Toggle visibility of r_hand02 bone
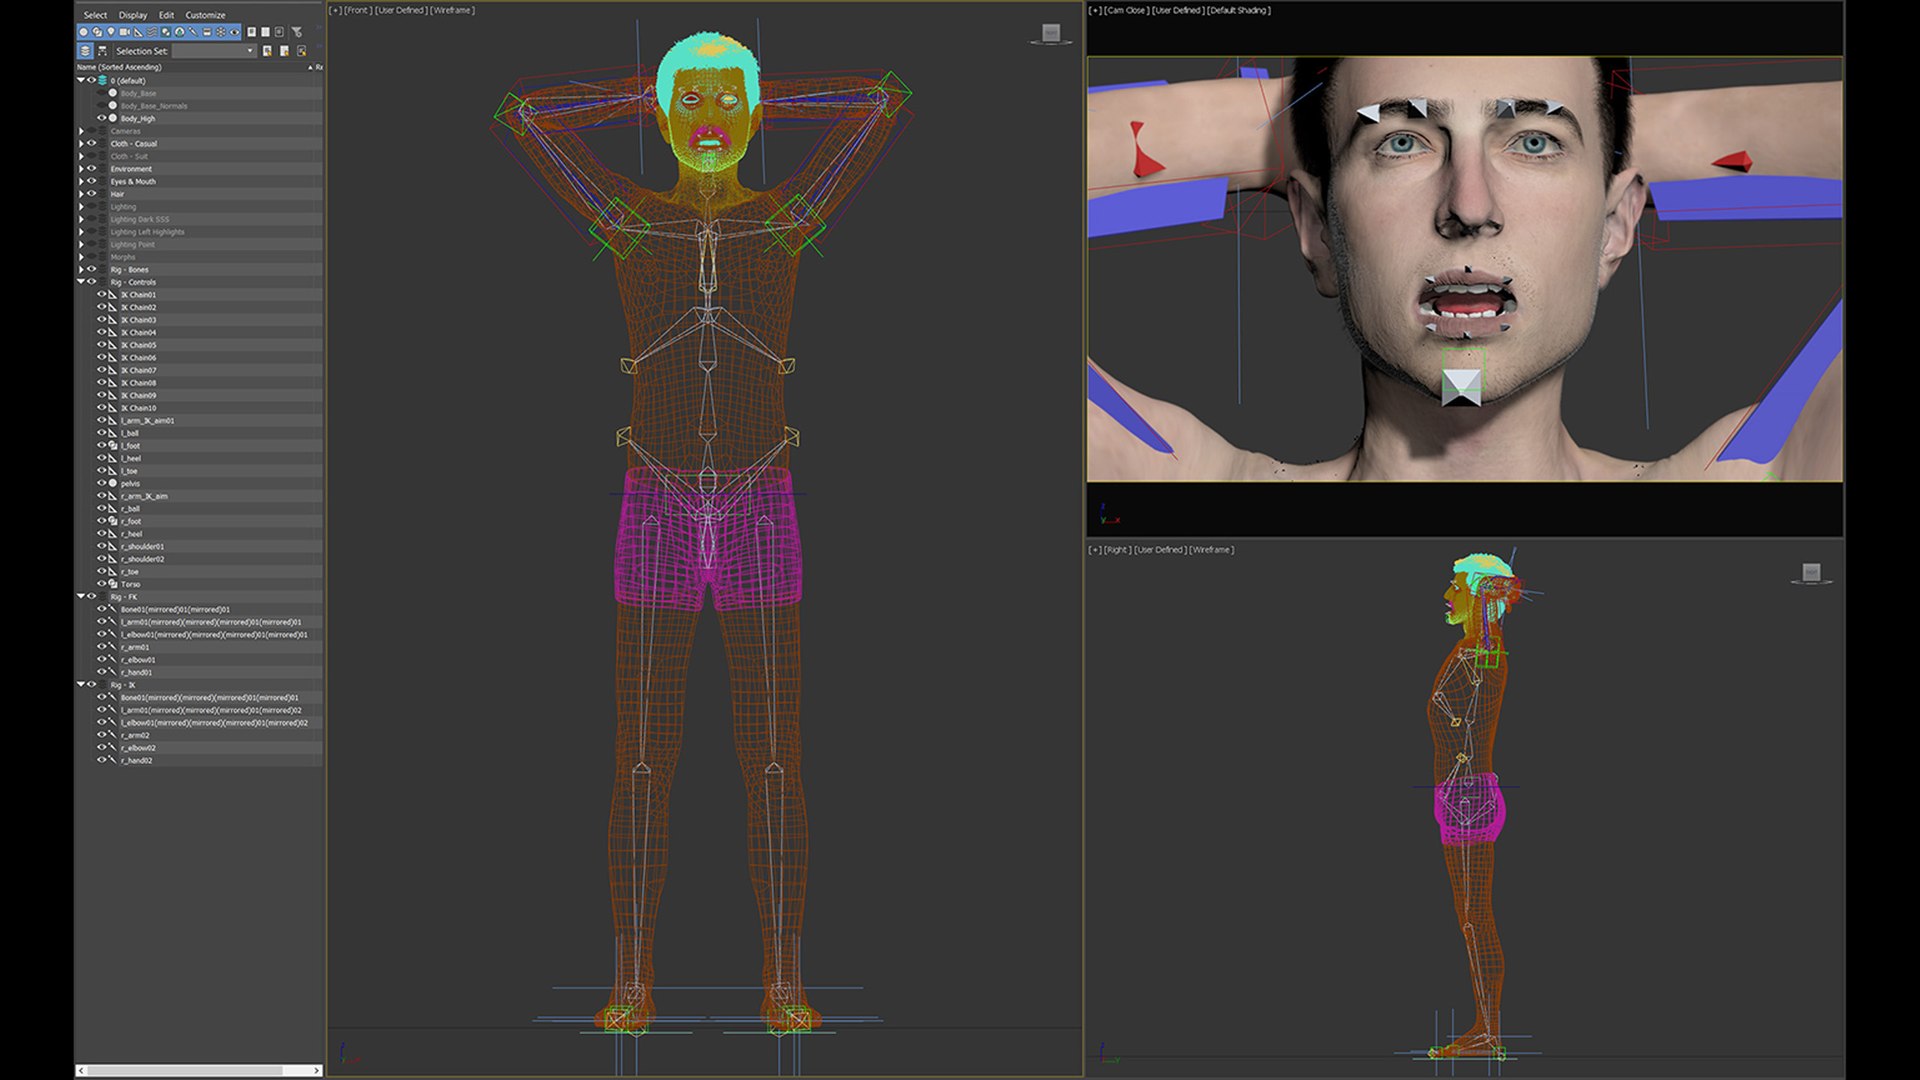The image size is (1920, 1080). click(x=101, y=760)
